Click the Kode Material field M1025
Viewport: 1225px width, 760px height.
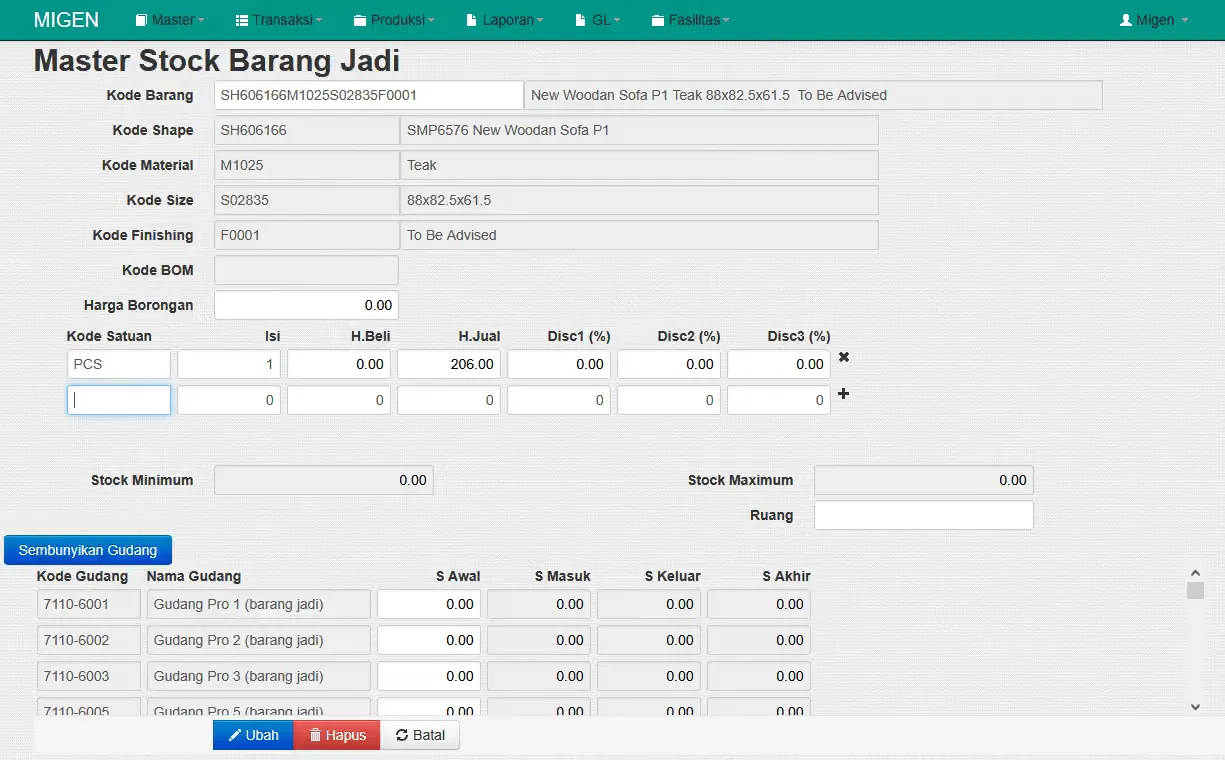306,165
